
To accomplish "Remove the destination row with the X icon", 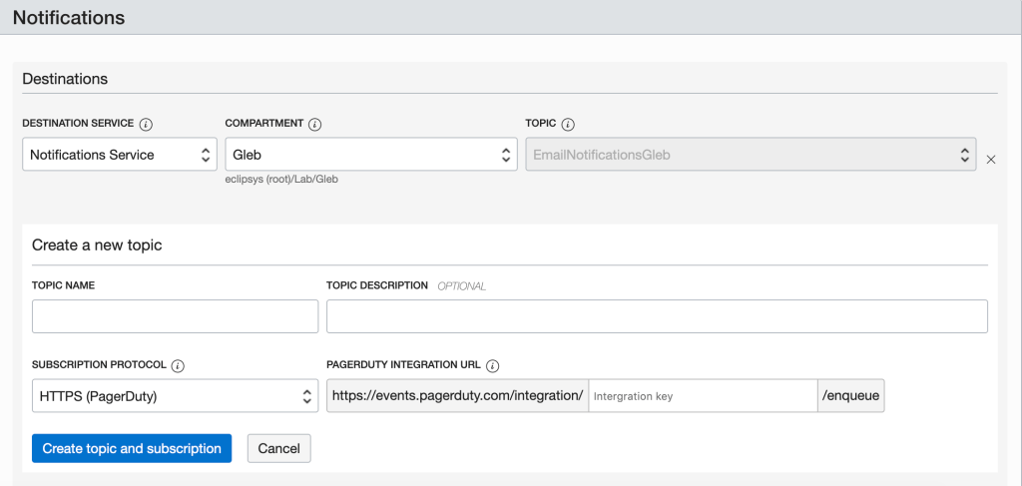I will (991, 159).
